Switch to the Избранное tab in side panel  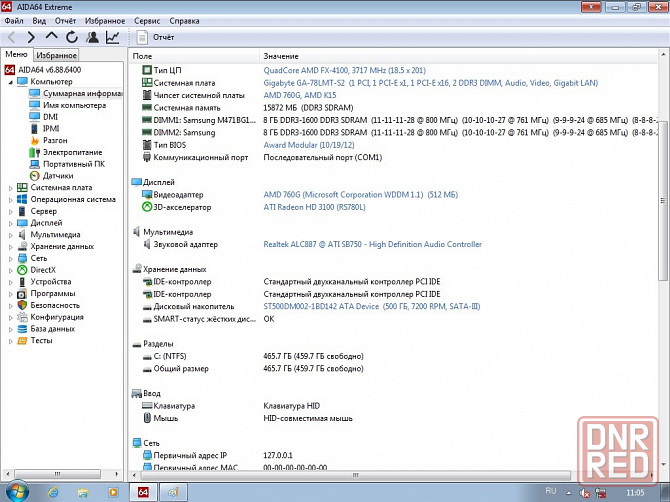(56, 55)
